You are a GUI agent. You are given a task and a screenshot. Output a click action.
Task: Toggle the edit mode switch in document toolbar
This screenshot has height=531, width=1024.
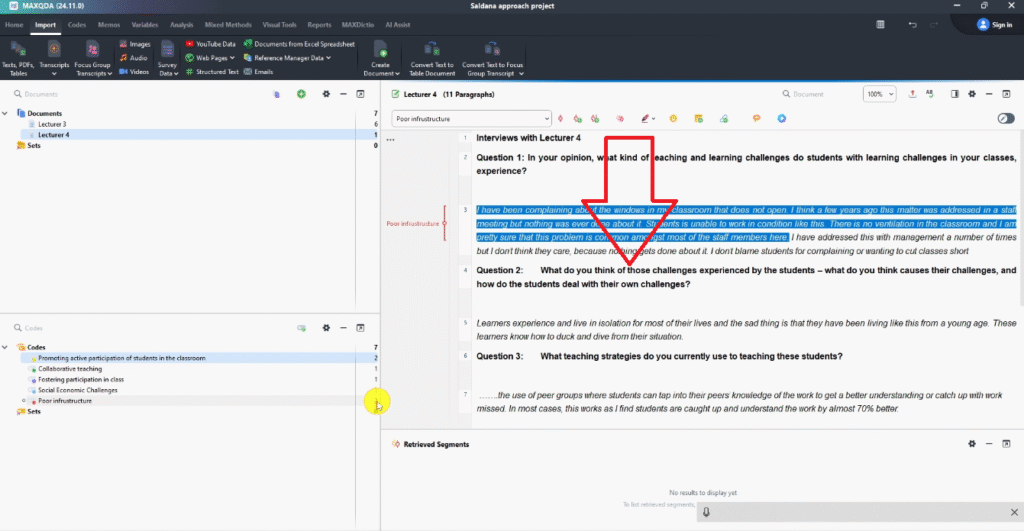[1005, 118]
